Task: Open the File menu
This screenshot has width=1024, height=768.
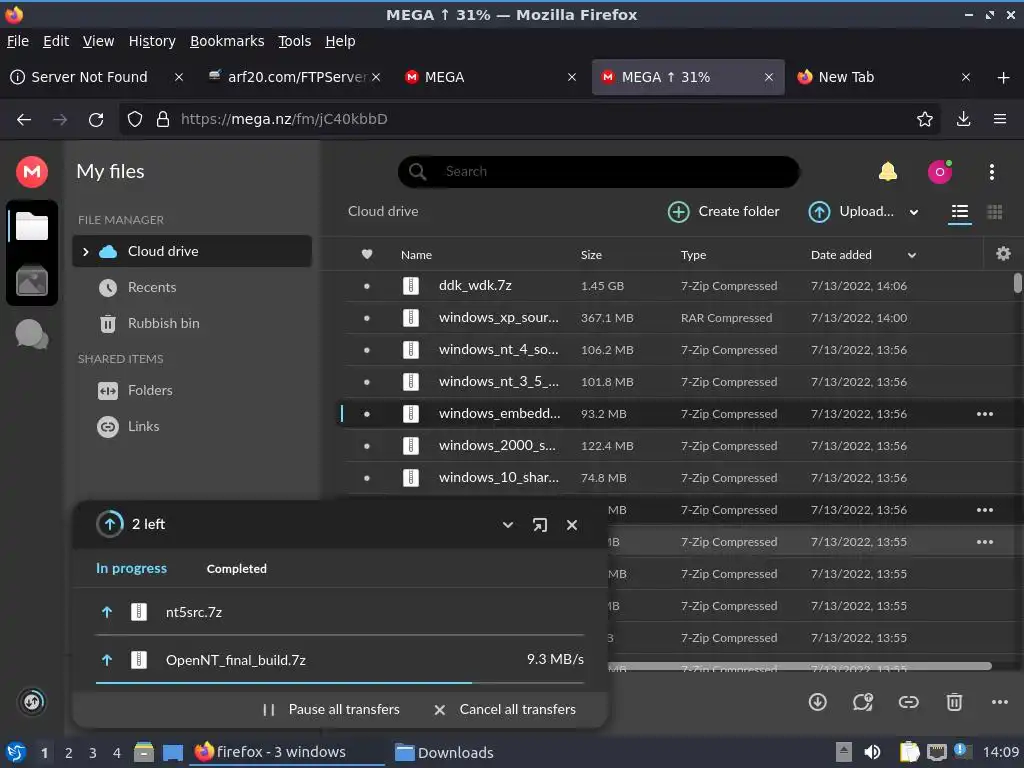Action: [x=18, y=41]
